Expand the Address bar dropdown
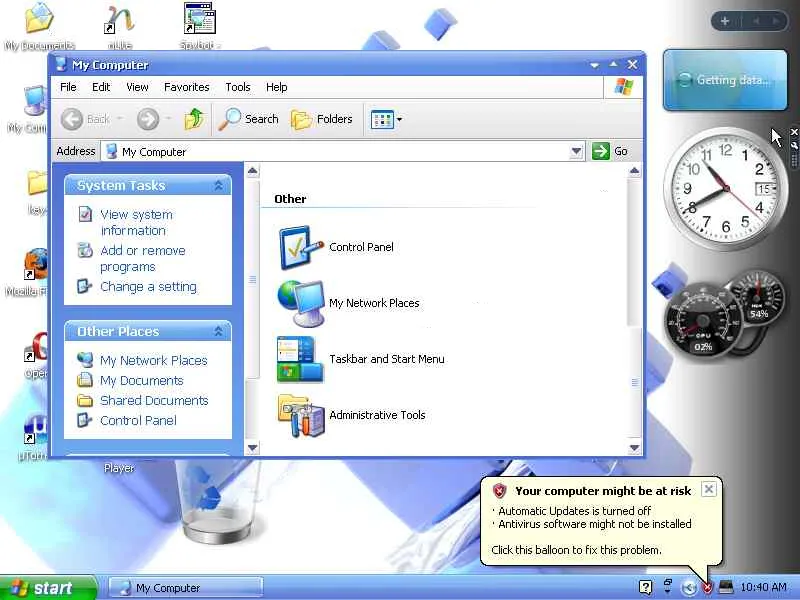800x600 pixels. click(x=576, y=152)
